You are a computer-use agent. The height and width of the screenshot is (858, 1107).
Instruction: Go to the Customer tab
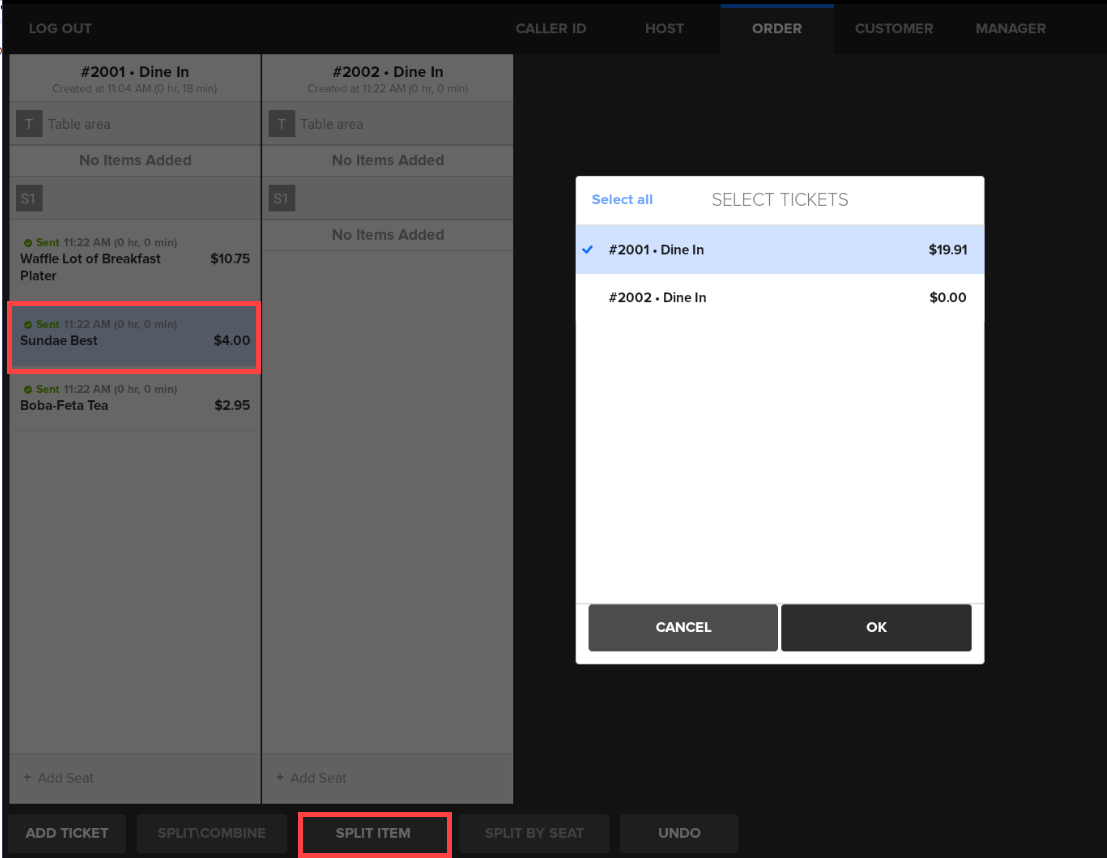tap(894, 29)
